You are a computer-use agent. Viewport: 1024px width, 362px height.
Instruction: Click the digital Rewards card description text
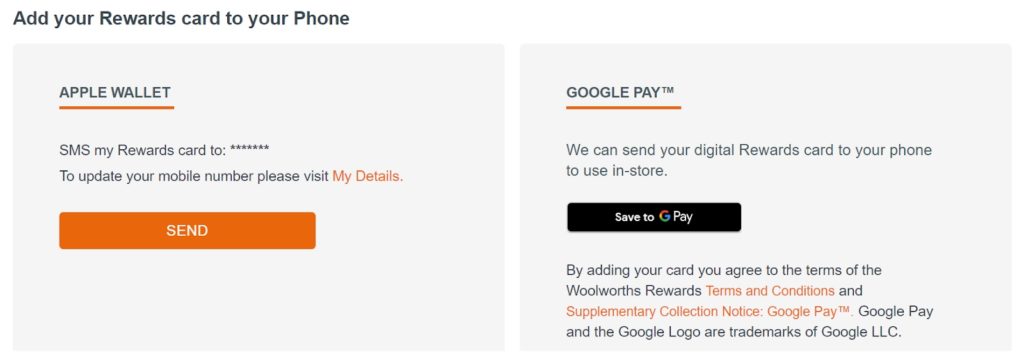[x=749, y=161]
